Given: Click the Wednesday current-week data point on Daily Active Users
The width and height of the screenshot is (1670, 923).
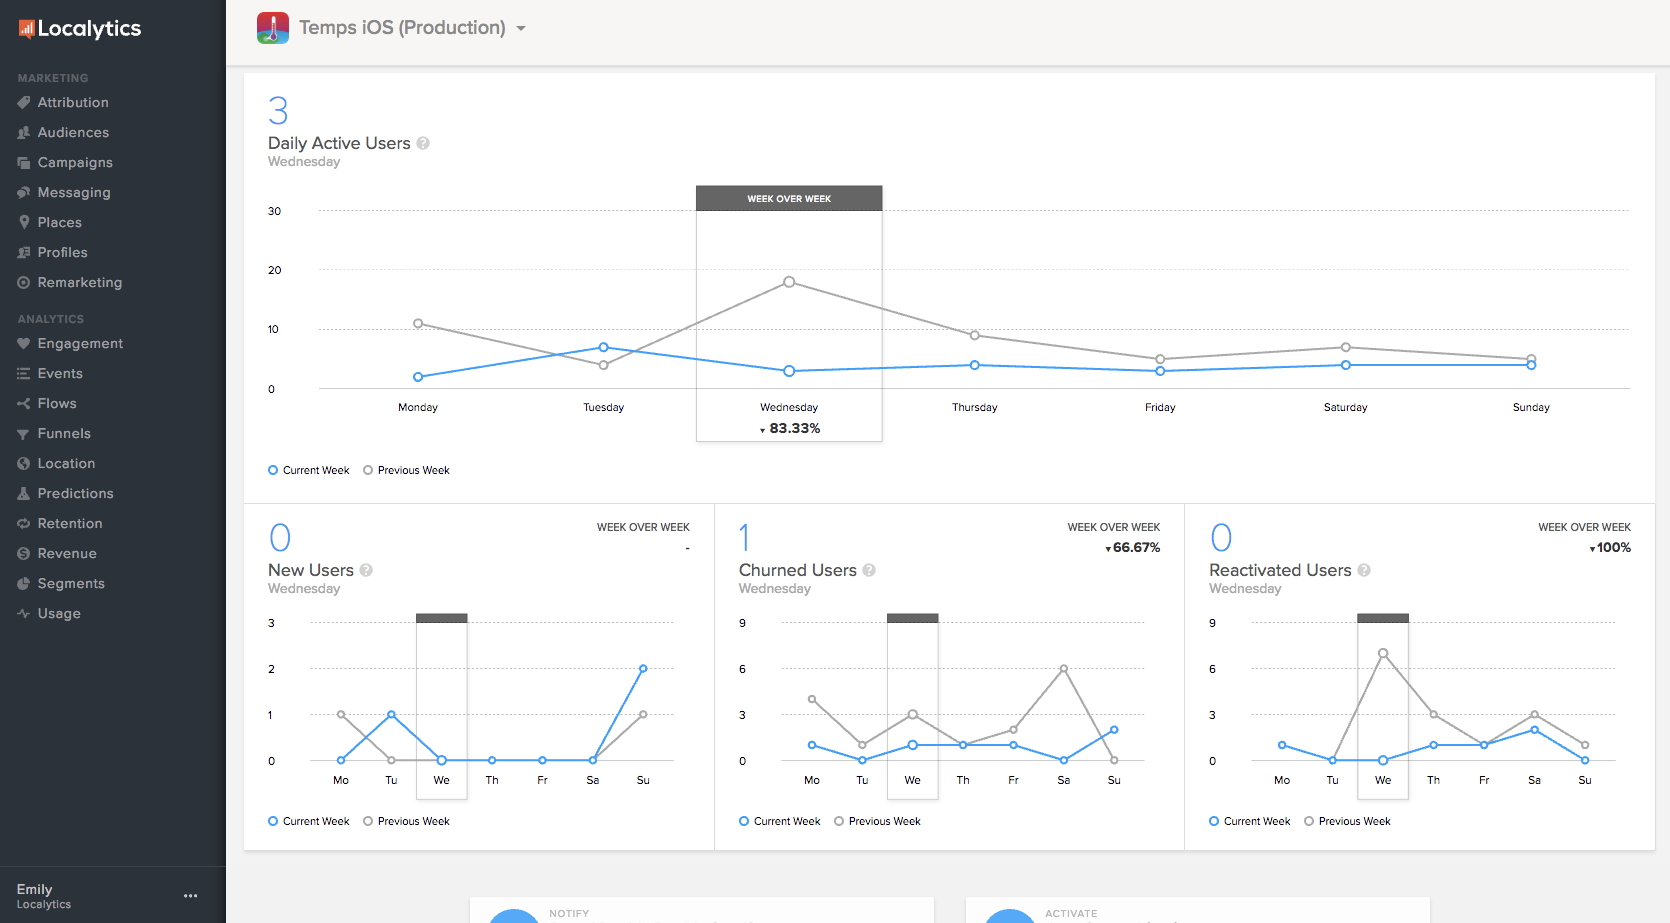Looking at the screenshot, I should [789, 371].
